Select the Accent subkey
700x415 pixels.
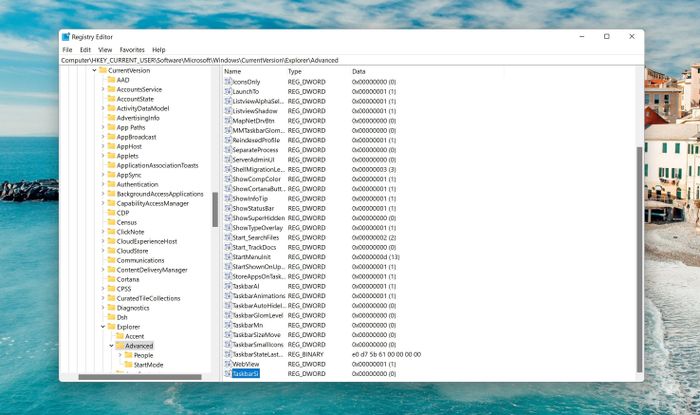click(x=134, y=336)
